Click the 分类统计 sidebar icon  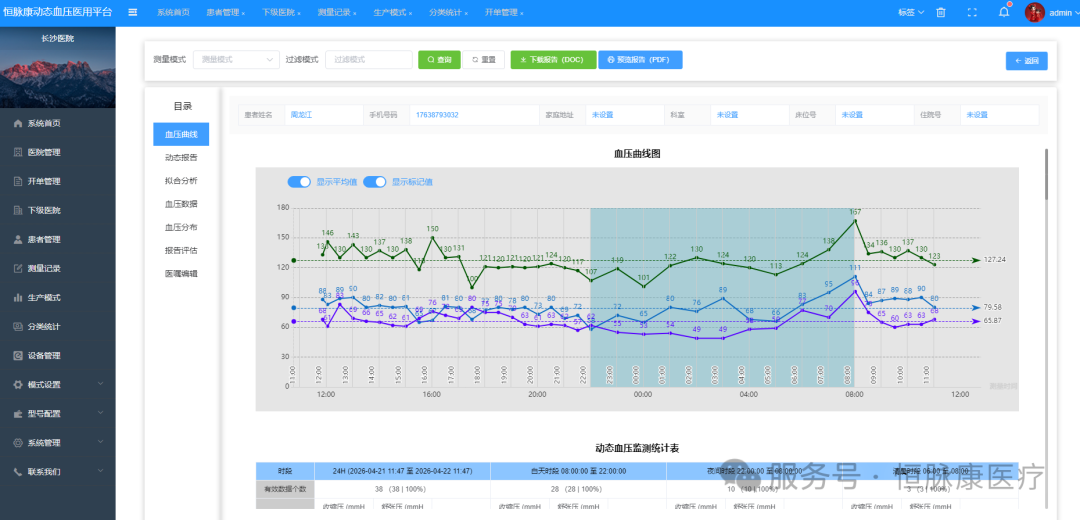[18, 326]
